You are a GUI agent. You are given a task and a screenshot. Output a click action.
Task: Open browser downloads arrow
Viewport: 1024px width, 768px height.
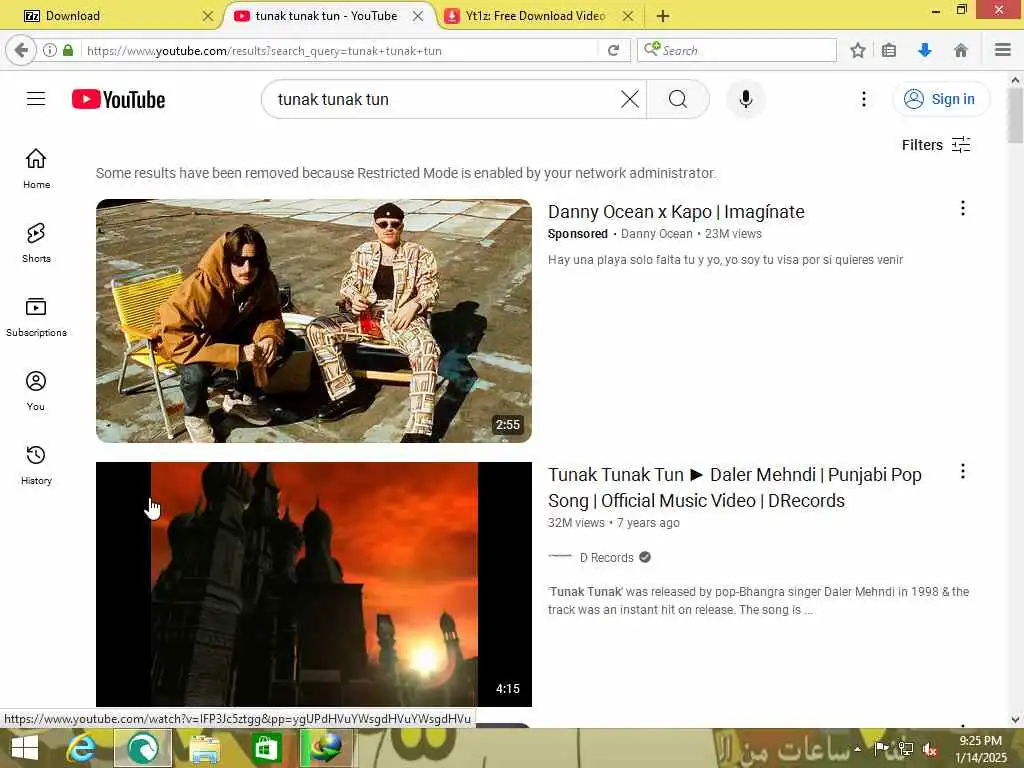(x=924, y=50)
